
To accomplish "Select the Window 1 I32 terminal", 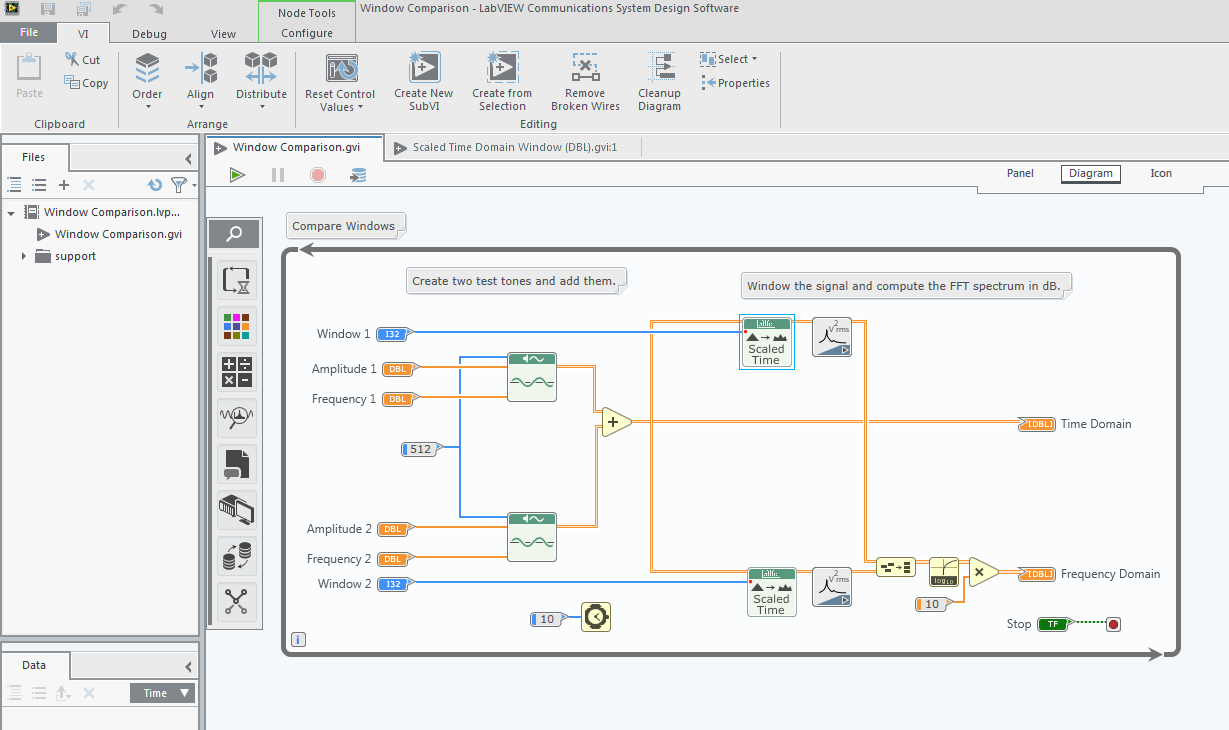I will coord(392,334).
